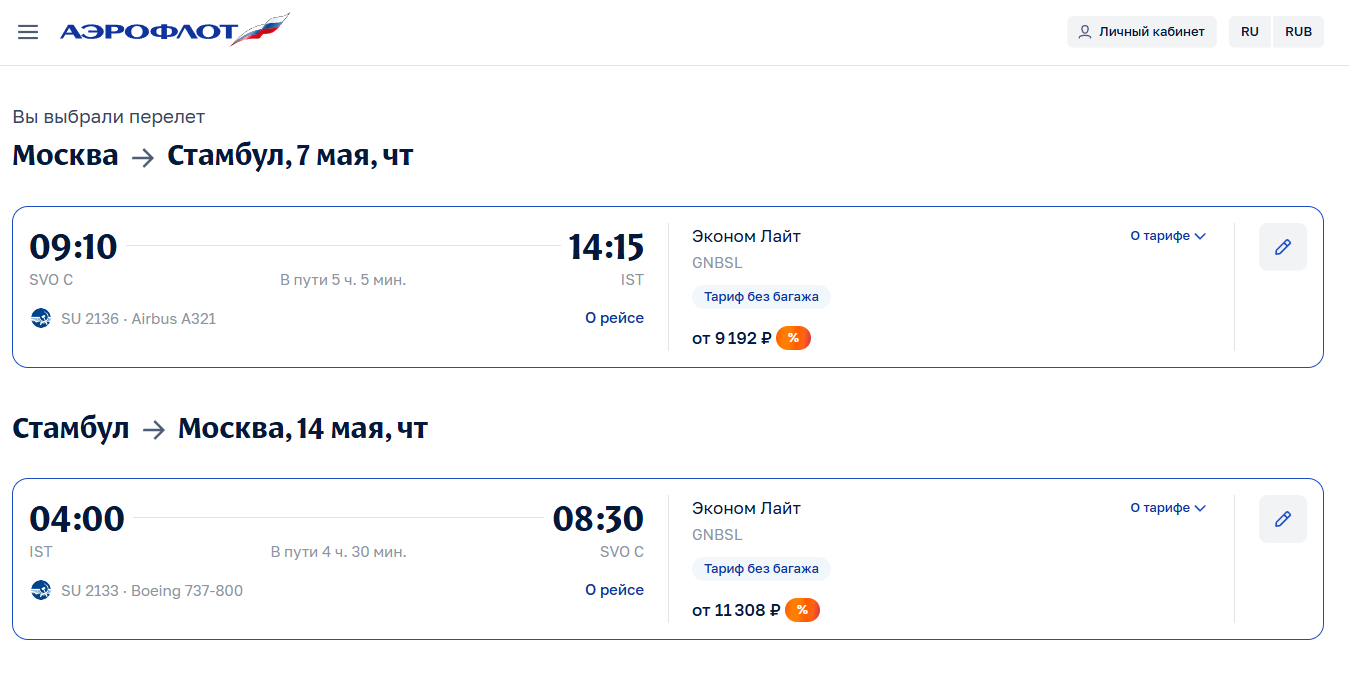Viewport: 1349px width, 674px height.
Task: Click the Aeroflot logo
Action: click(x=174, y=31)
